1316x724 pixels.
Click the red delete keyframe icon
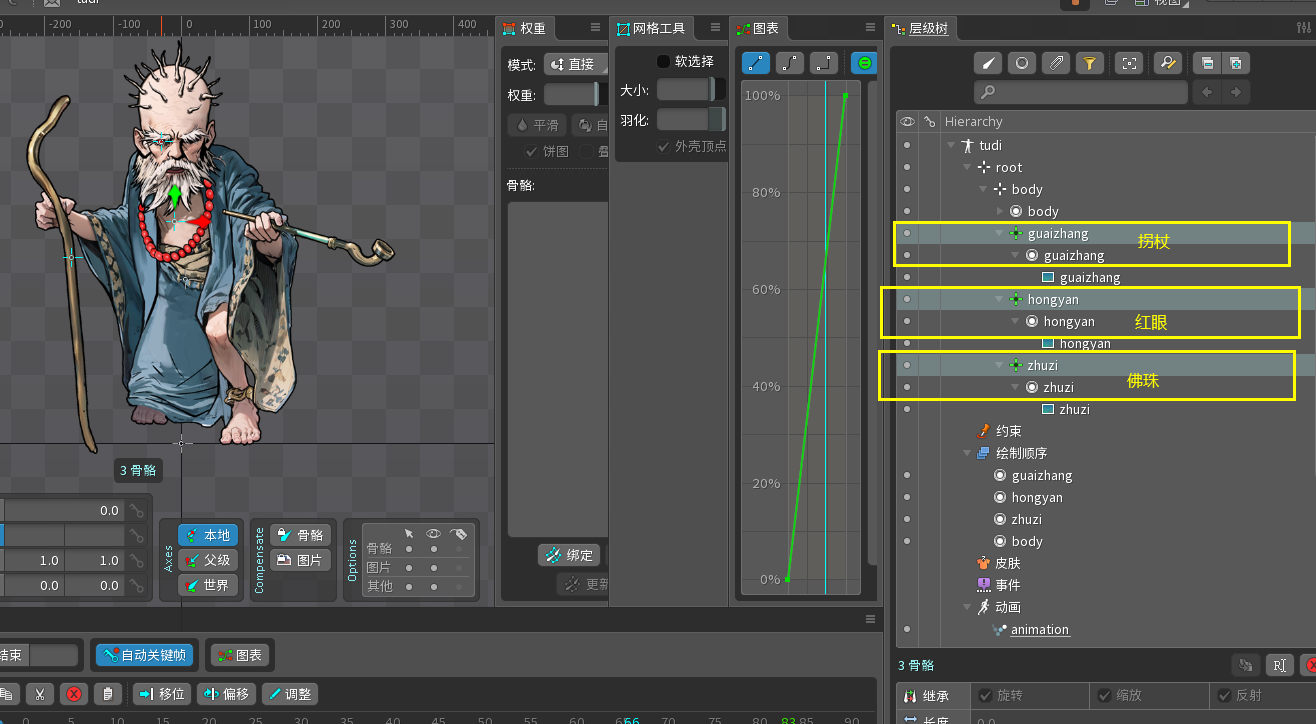pos(73,693)
